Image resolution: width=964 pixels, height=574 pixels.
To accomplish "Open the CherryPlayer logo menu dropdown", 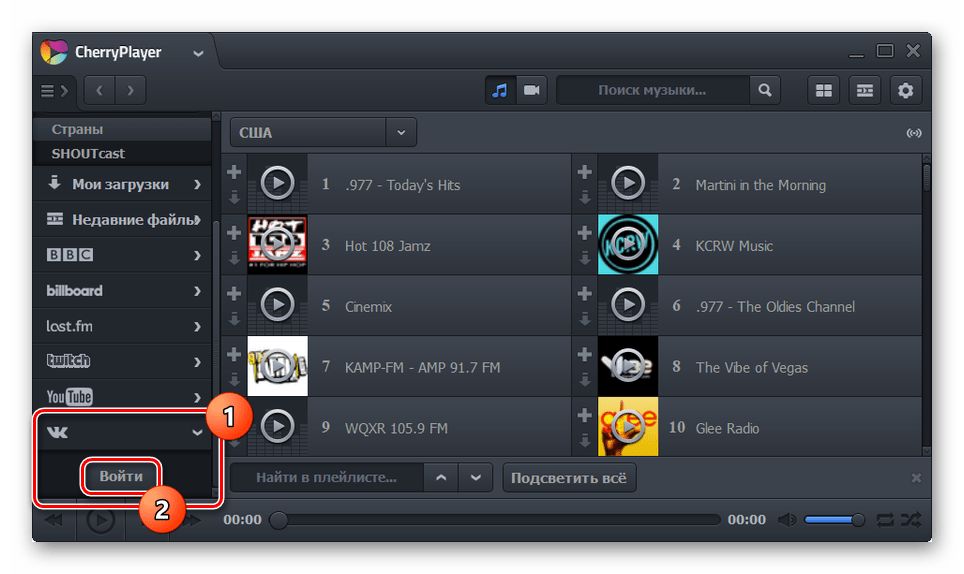I will tap(197, 53).
